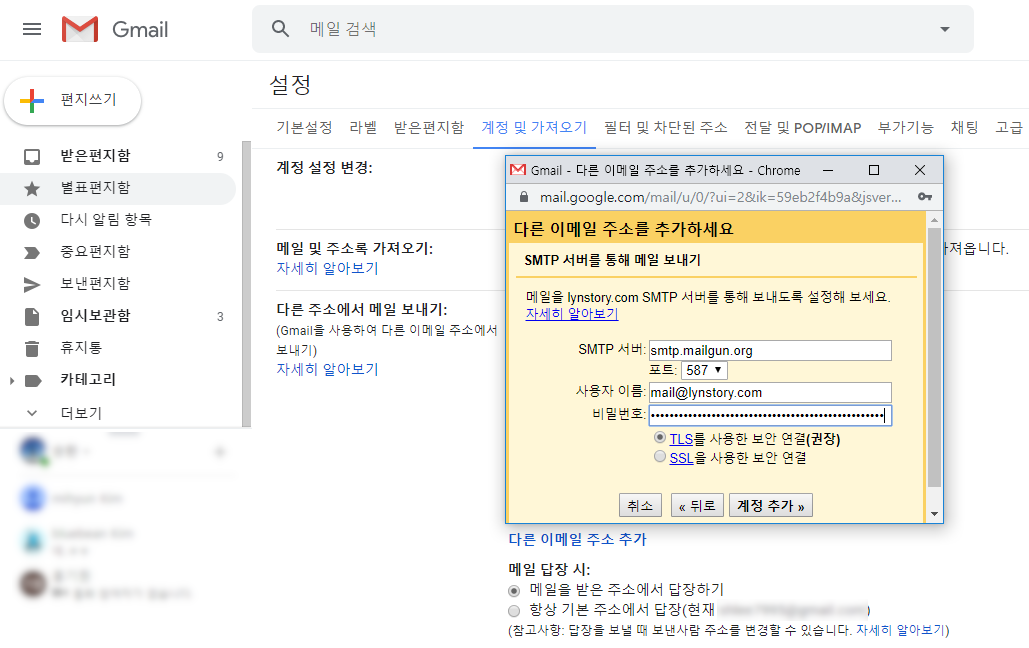This screenshot has width=1029, height=648.
Task: Expand 더보기 chevron in sidebar
Action: tap(32, 413)
